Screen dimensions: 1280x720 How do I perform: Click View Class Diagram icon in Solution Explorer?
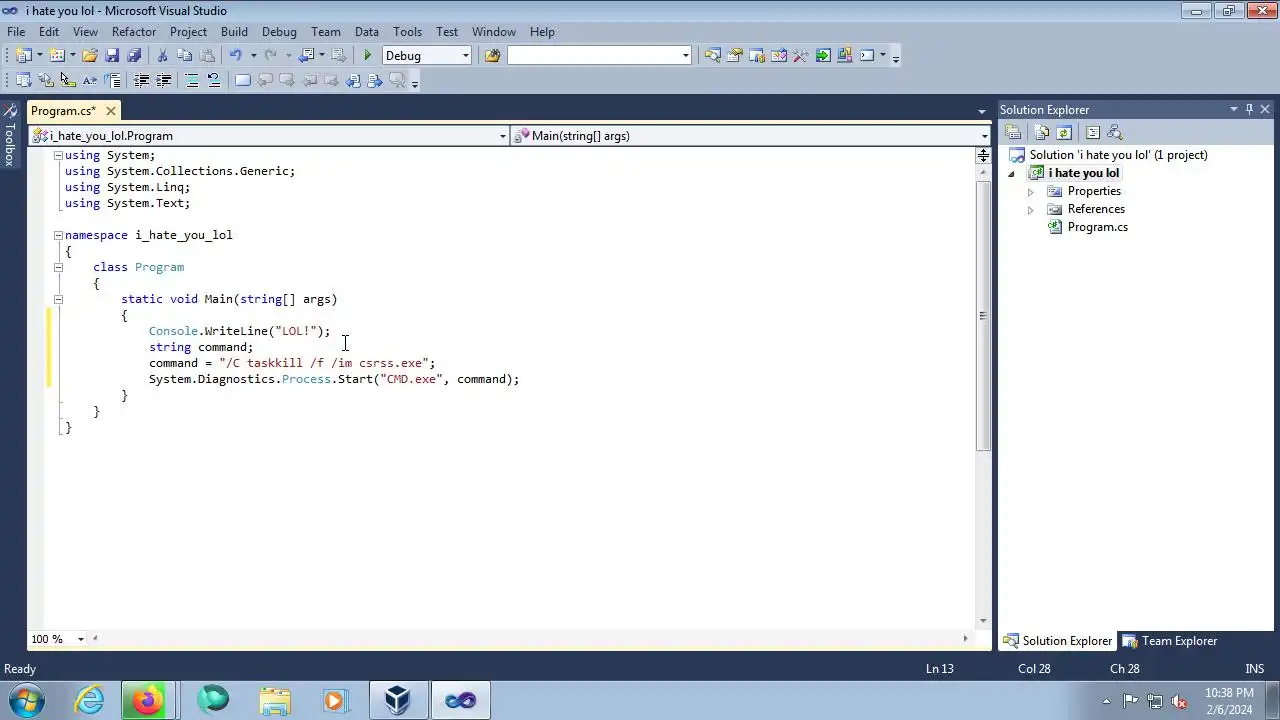(x=1115, y=133)
